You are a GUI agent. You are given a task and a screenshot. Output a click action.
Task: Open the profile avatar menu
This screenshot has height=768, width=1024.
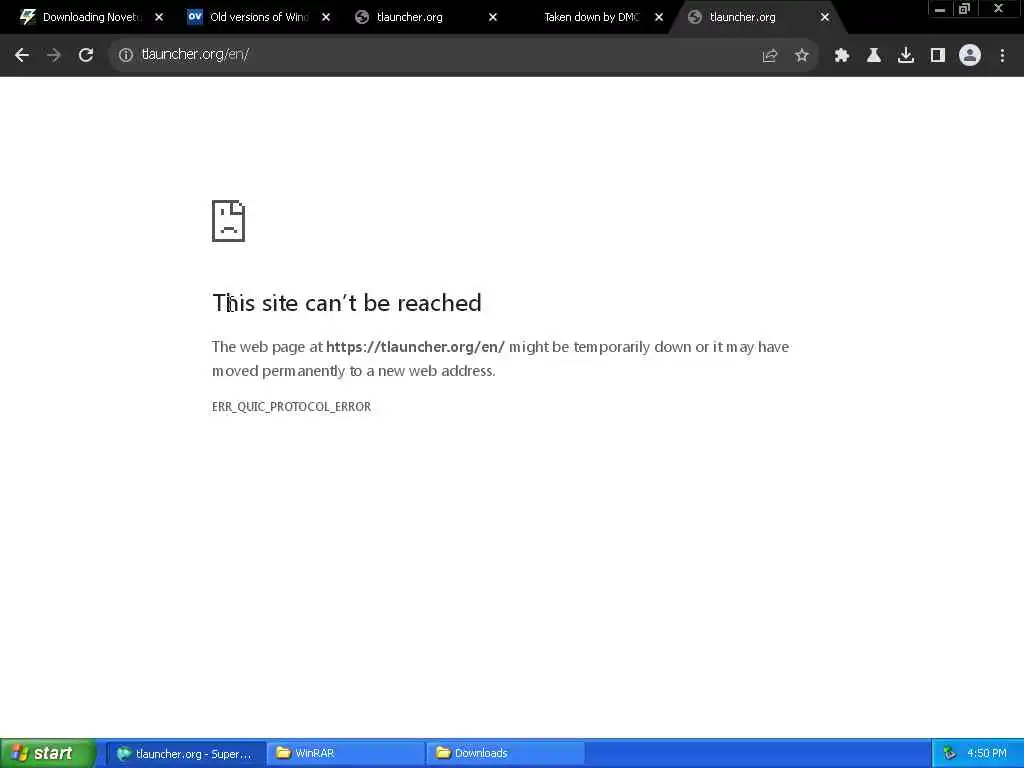[x=970, y=56]
